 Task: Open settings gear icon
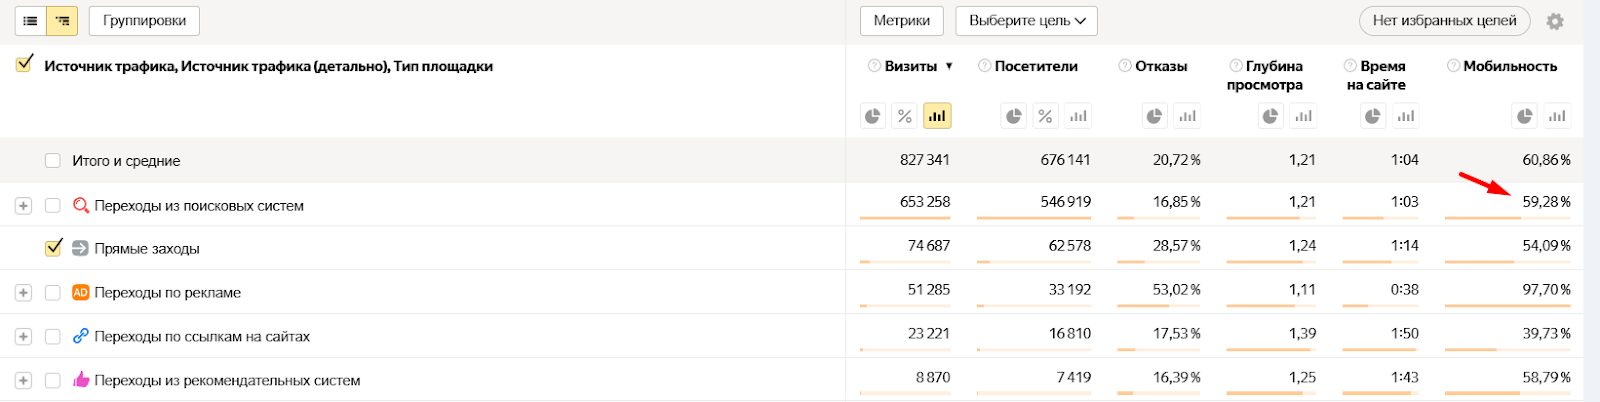(x=1555, y=21)
